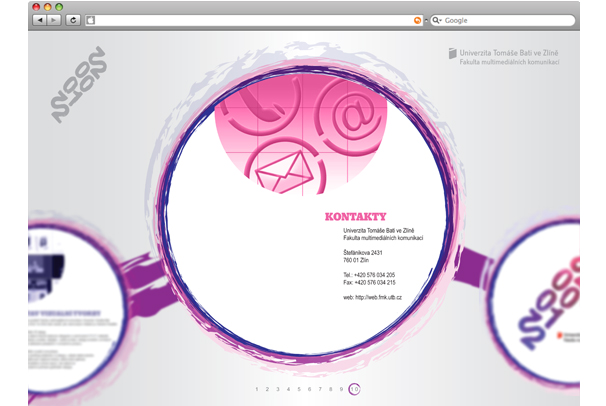
Task: Click the orange RSS feed icon
Action: coord(417,20)
